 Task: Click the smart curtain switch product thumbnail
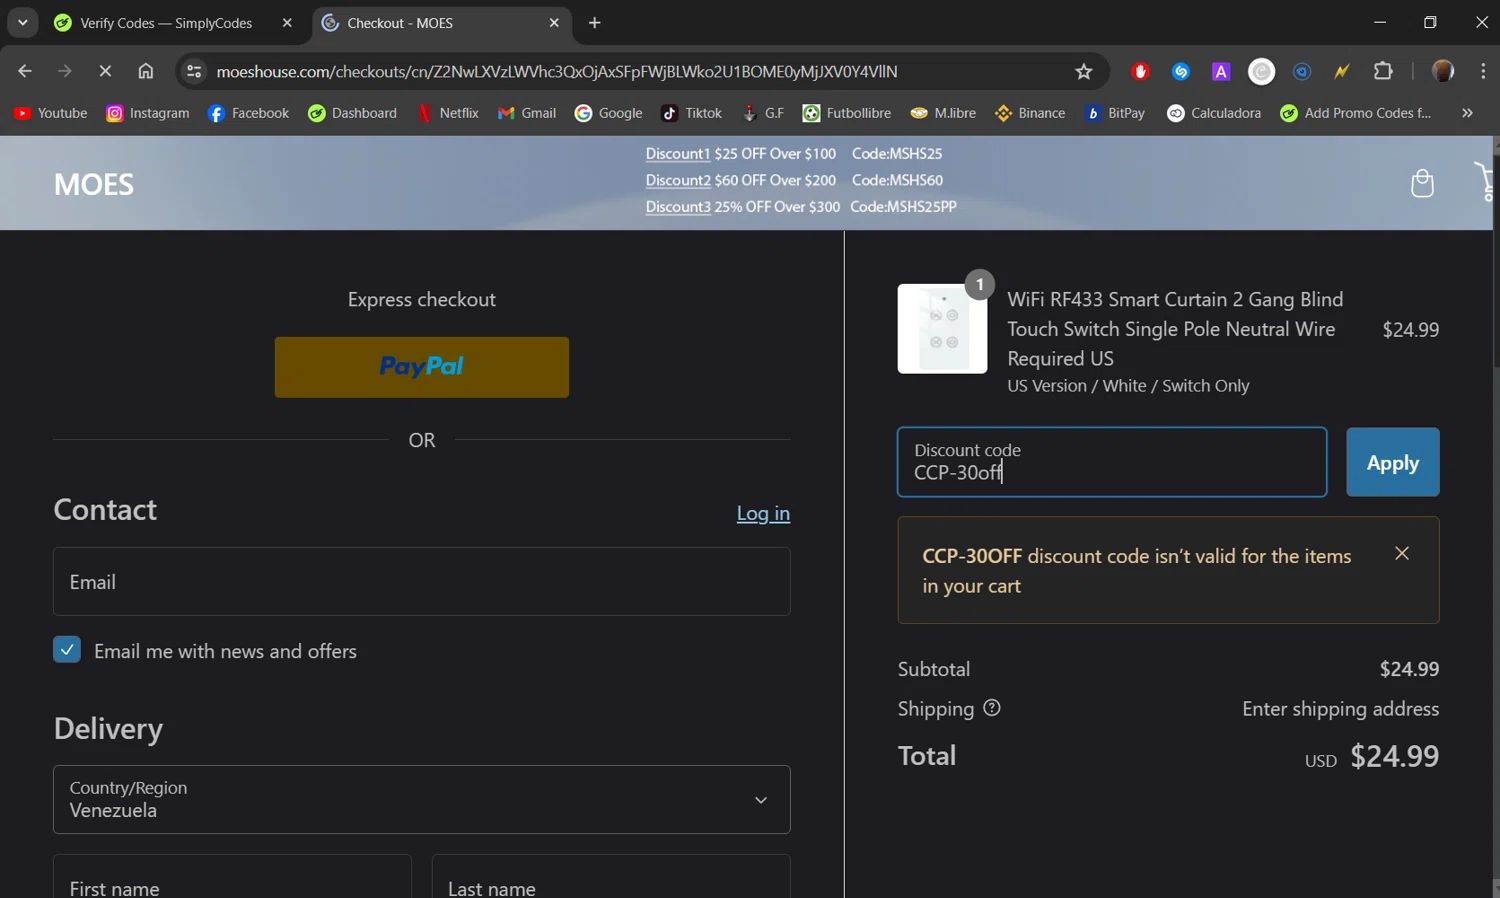(942, 329)
